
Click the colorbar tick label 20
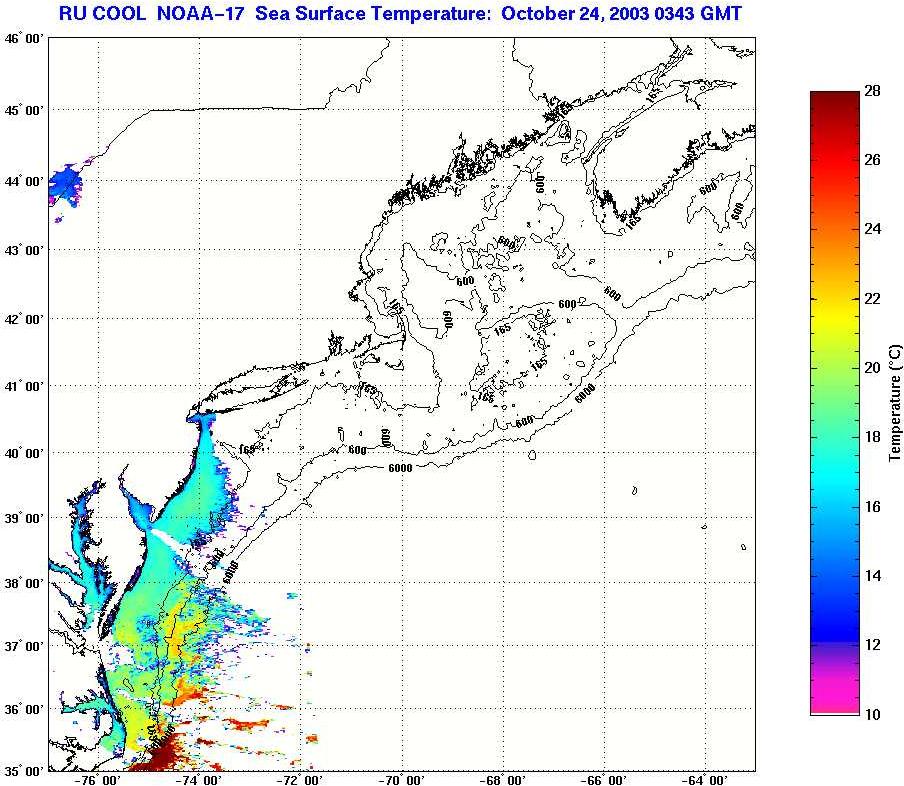872,368
